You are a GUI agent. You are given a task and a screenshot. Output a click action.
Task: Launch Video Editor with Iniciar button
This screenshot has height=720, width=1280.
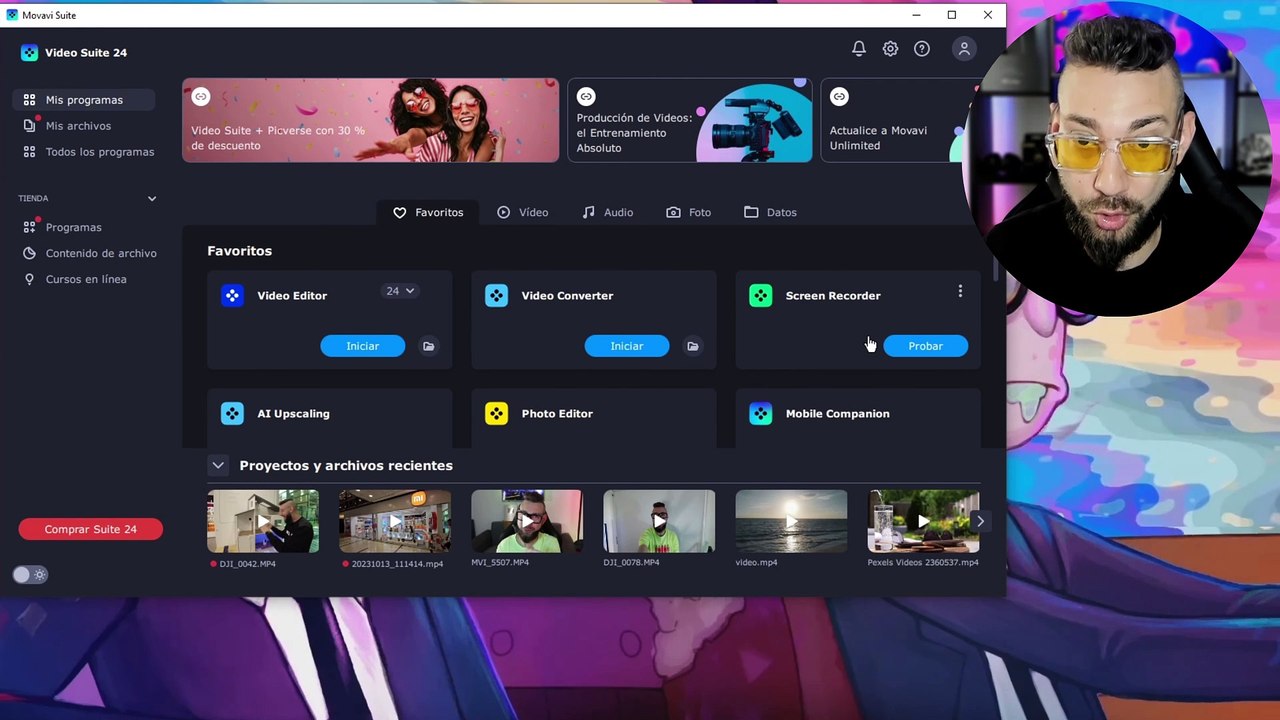point(362,346)
